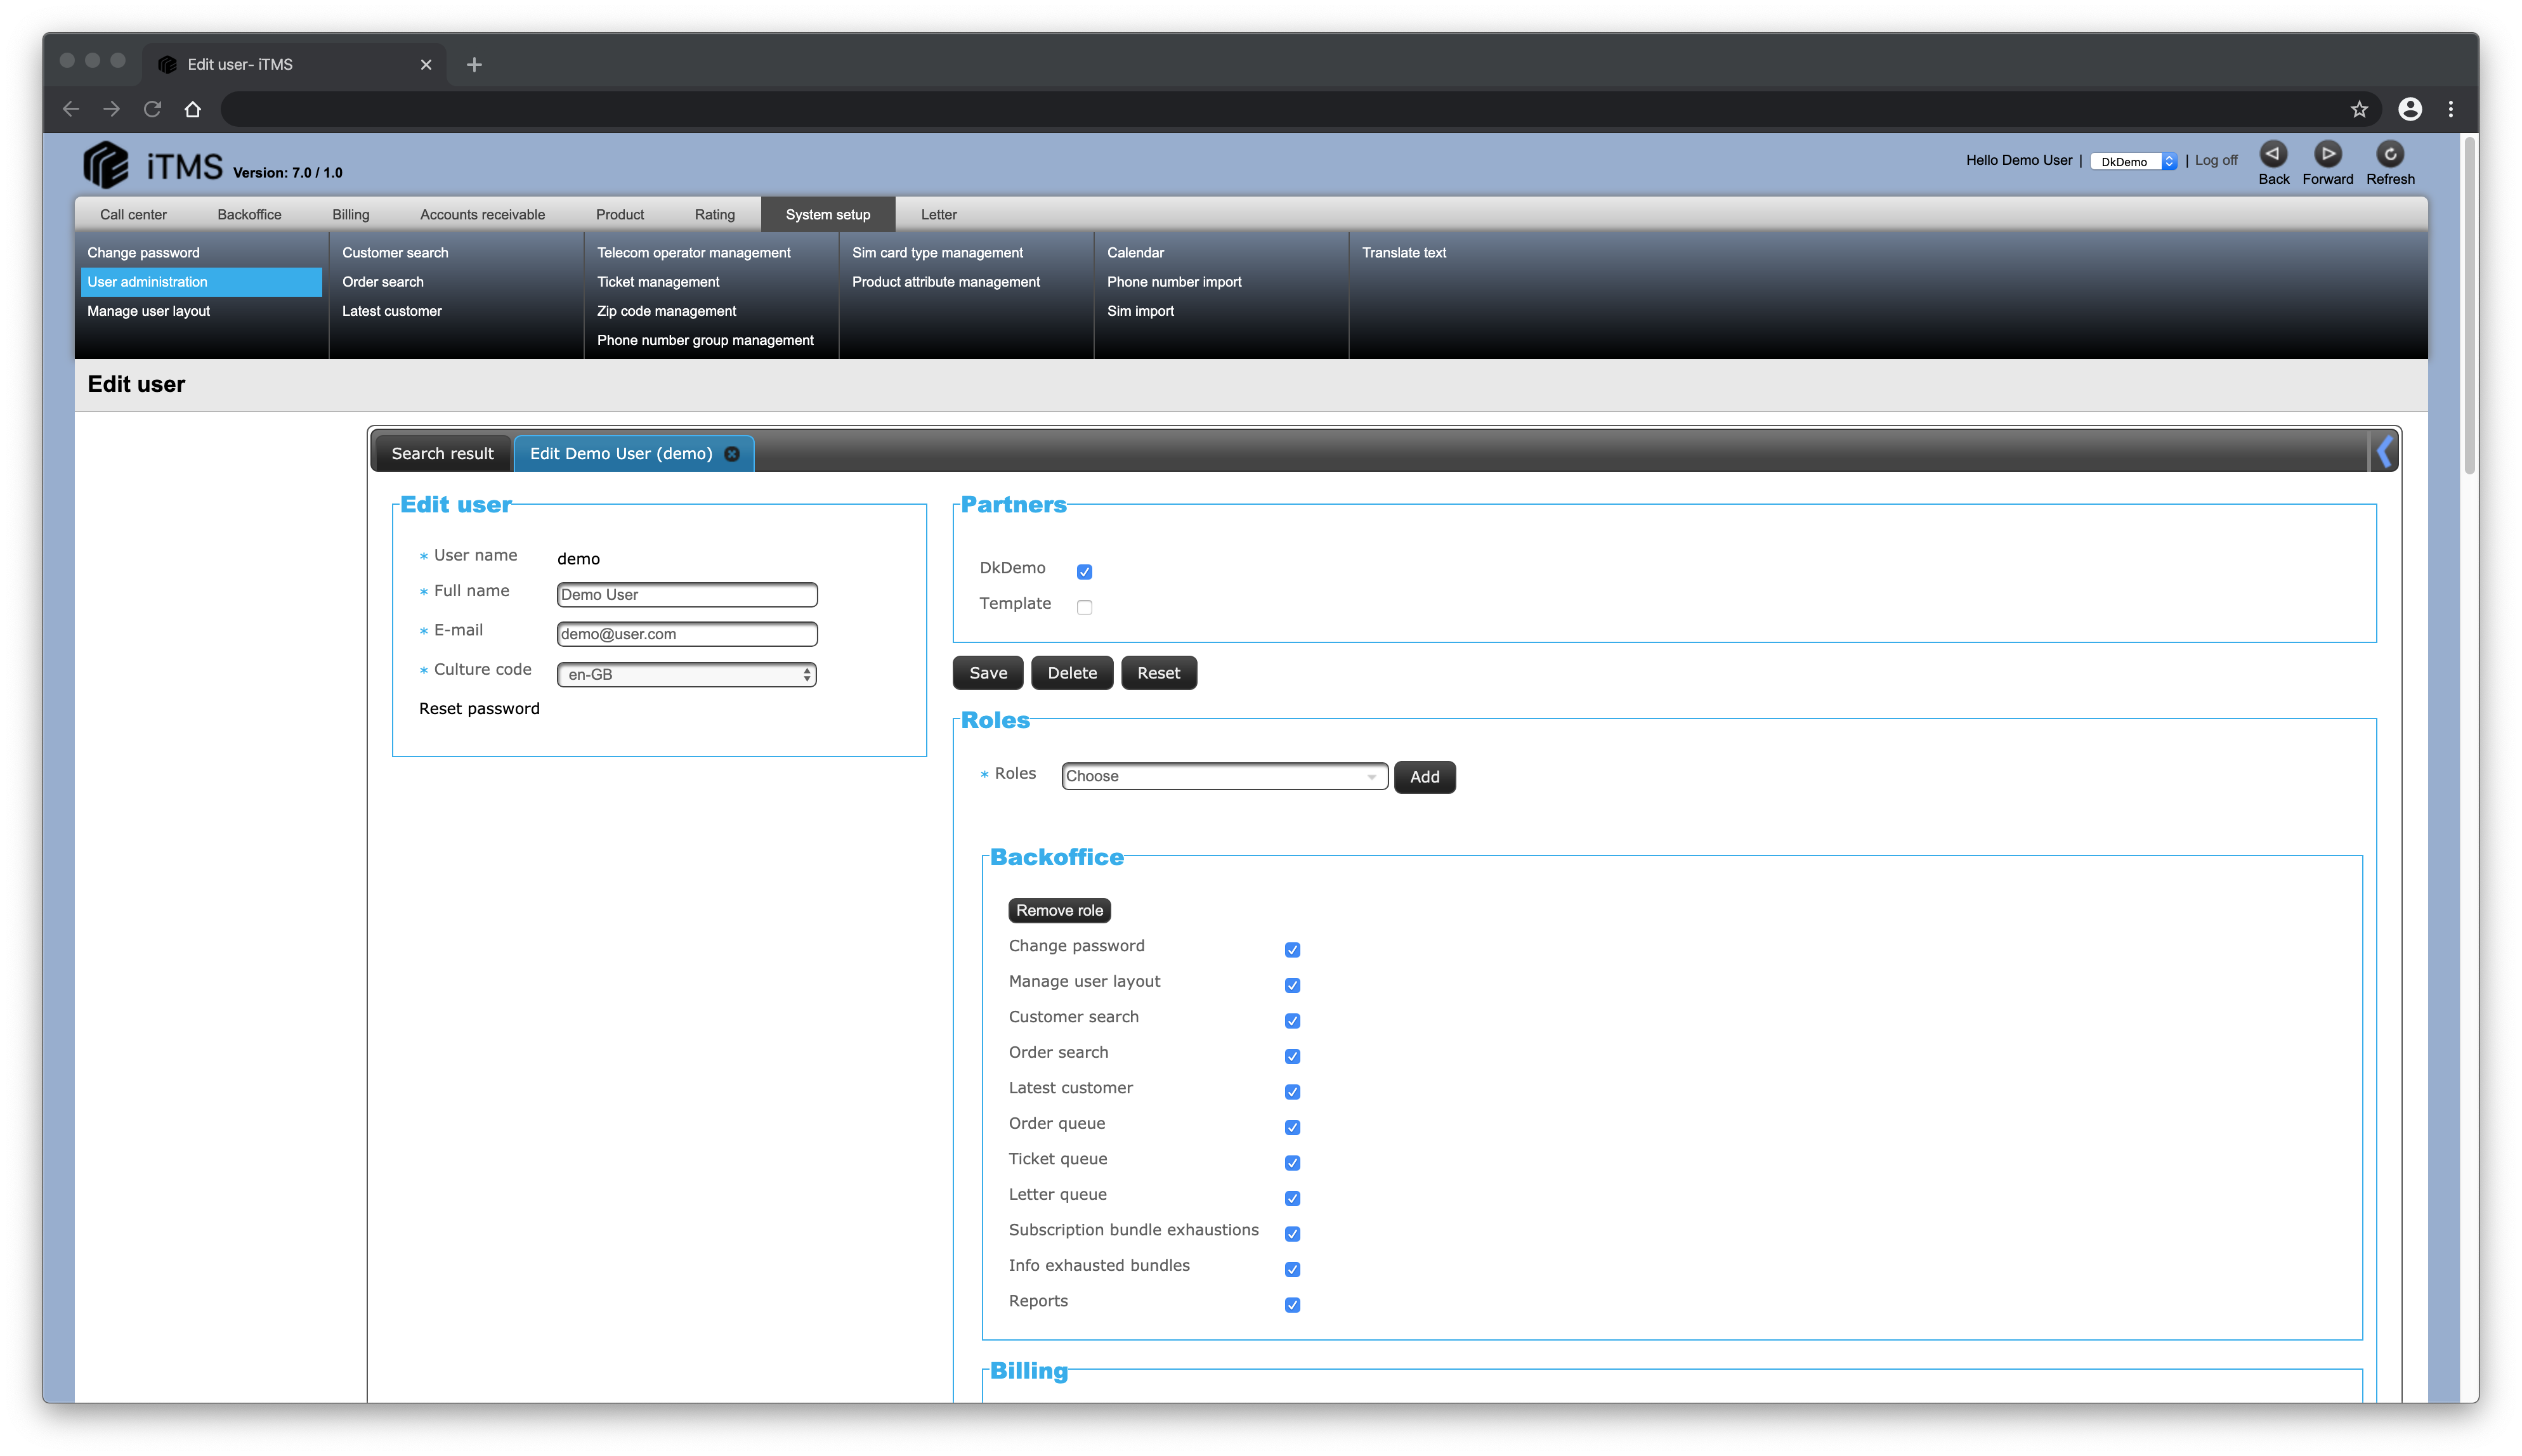Open a new browser tab

[474, 65]
